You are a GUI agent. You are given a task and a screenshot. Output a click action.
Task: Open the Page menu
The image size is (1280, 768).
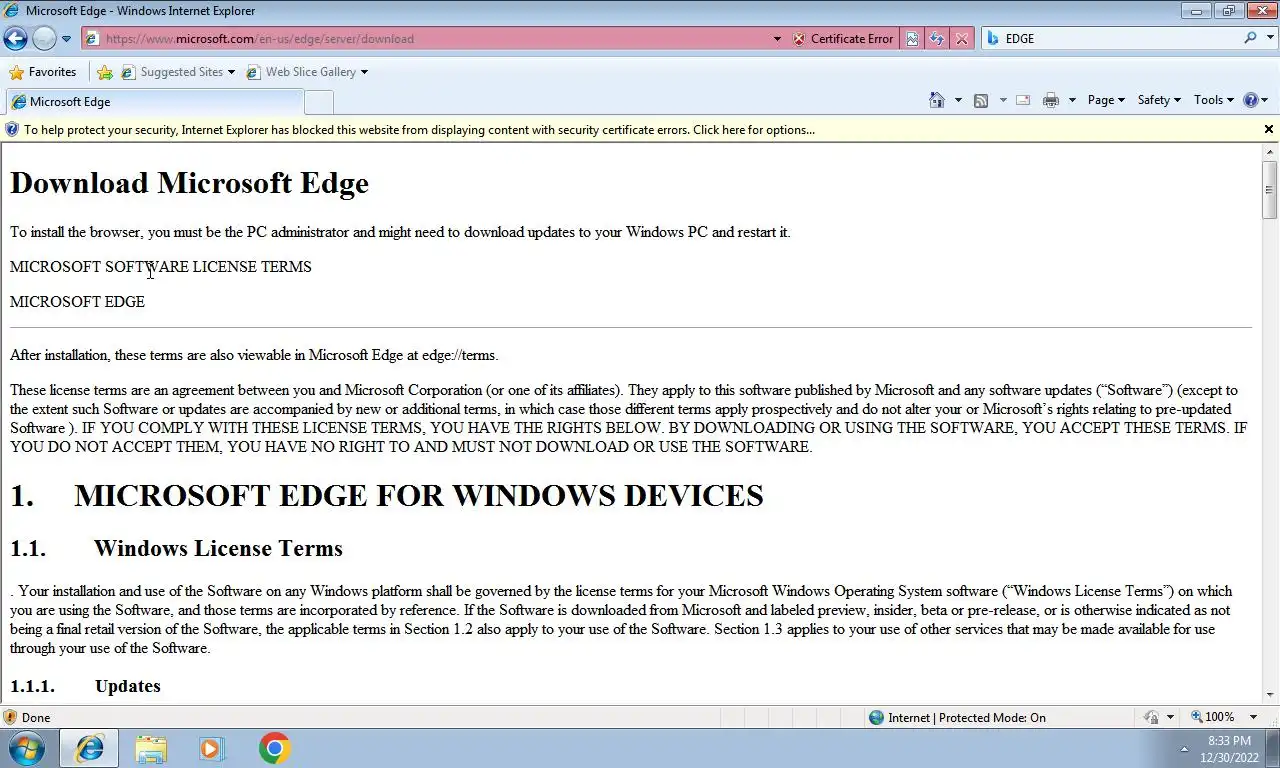click(1106, 100)
